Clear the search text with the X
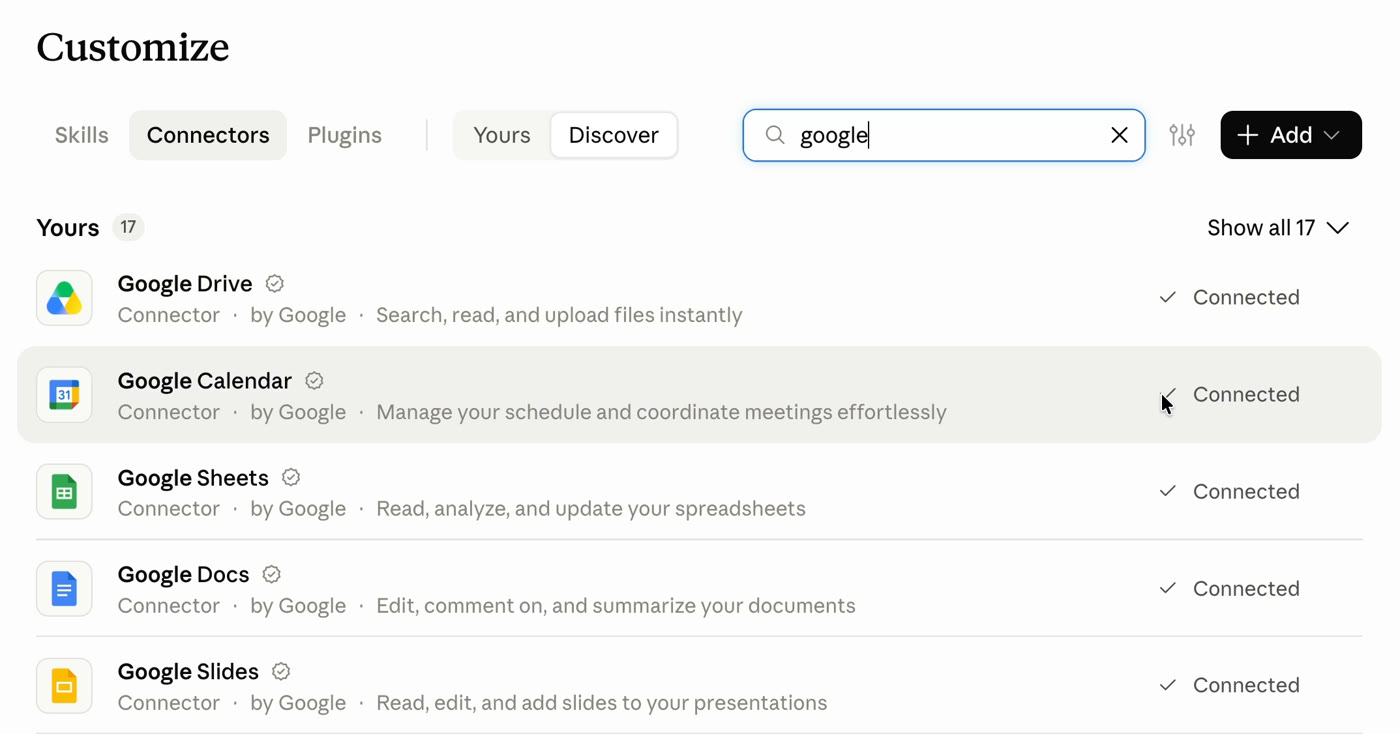 [x=1119, y=135]
